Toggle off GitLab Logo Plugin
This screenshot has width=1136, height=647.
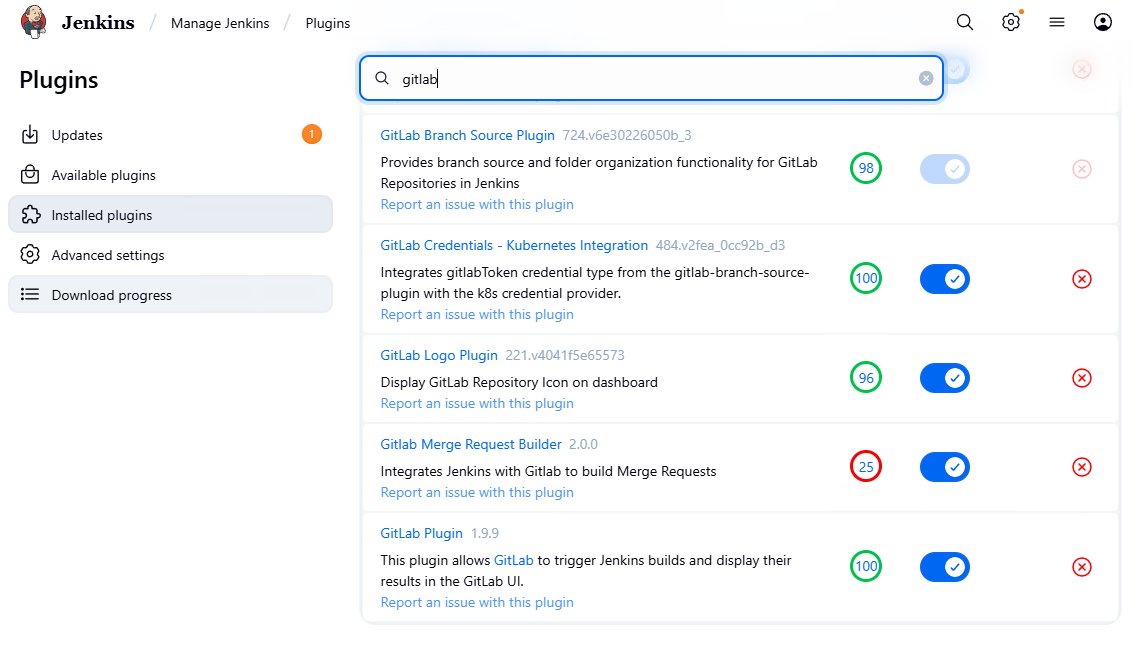click(x=945, y=378)
